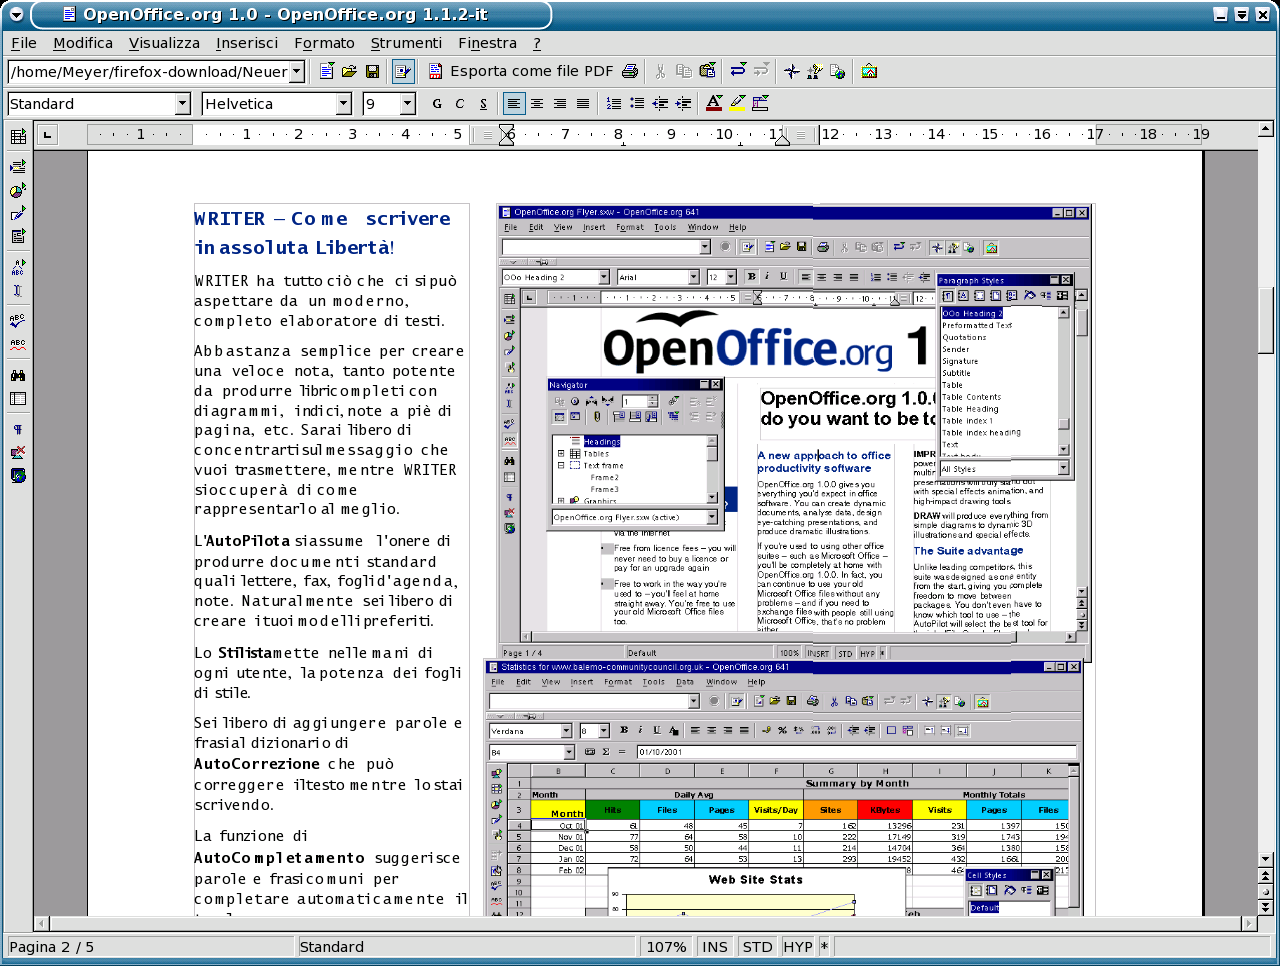Open the font size dropdown
Image resolution: width=1280 pixels, height=966 pixels.
(x=408, y=104)
